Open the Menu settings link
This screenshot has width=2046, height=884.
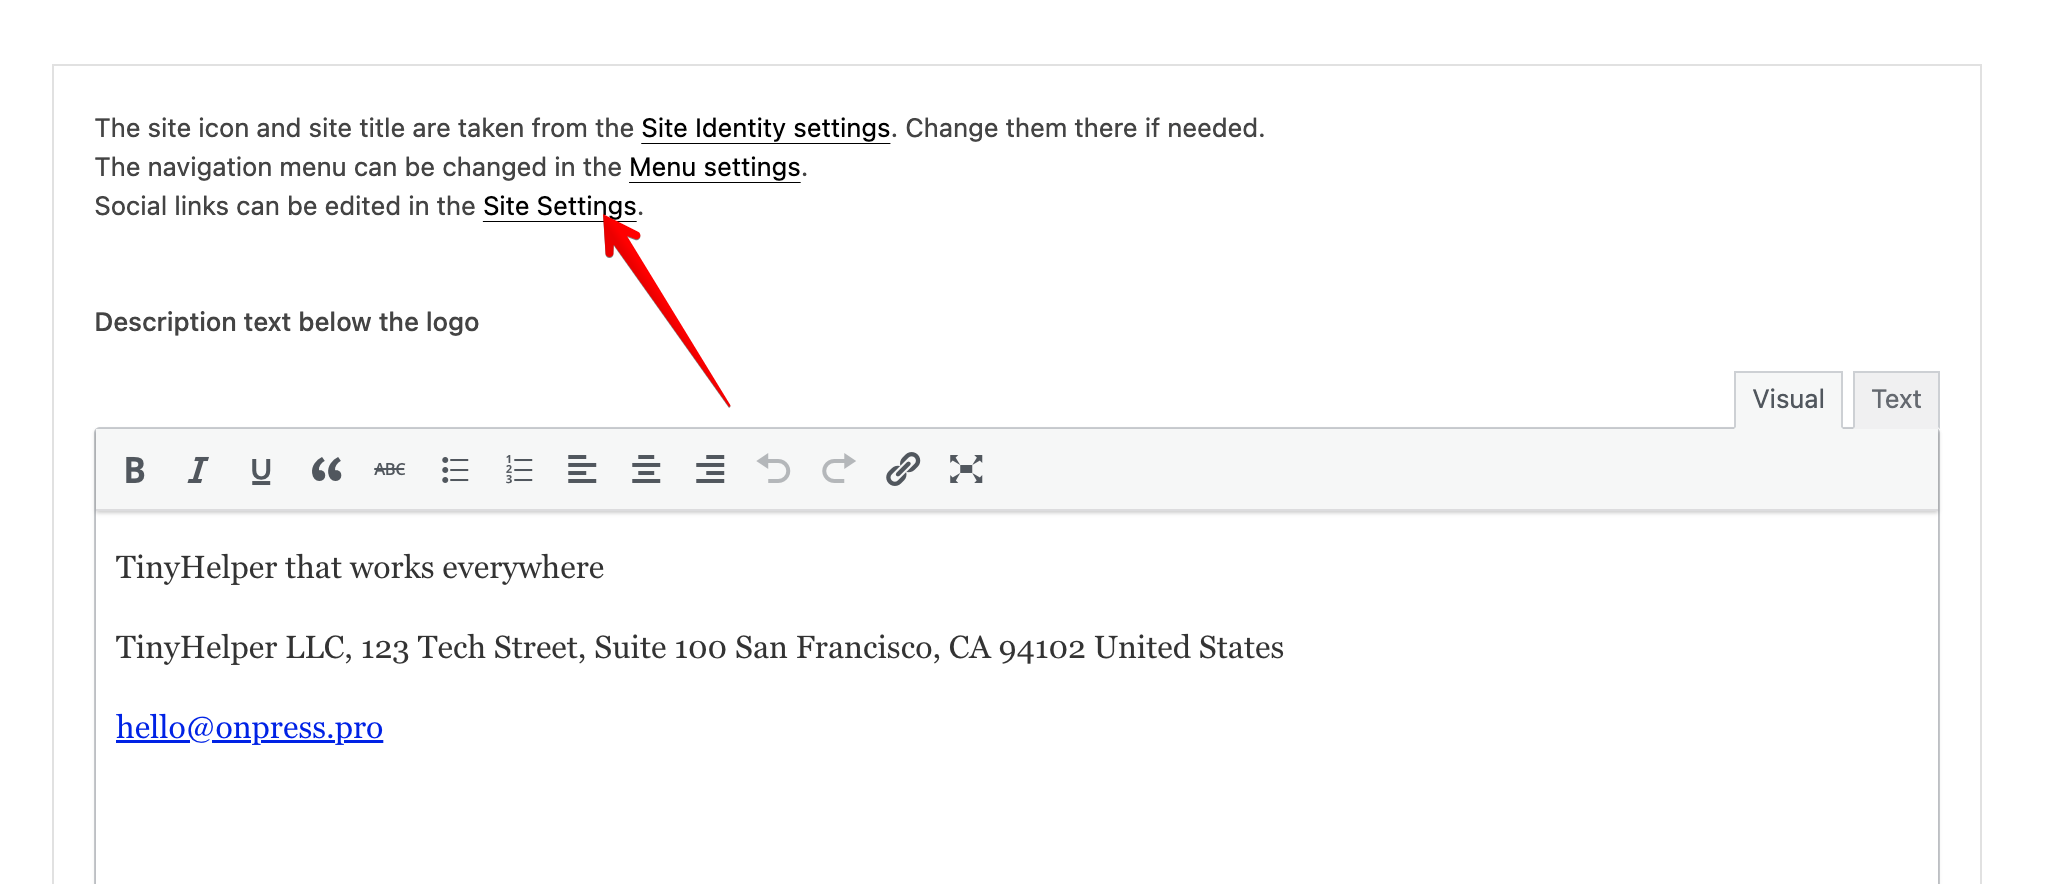coord(714,167)
